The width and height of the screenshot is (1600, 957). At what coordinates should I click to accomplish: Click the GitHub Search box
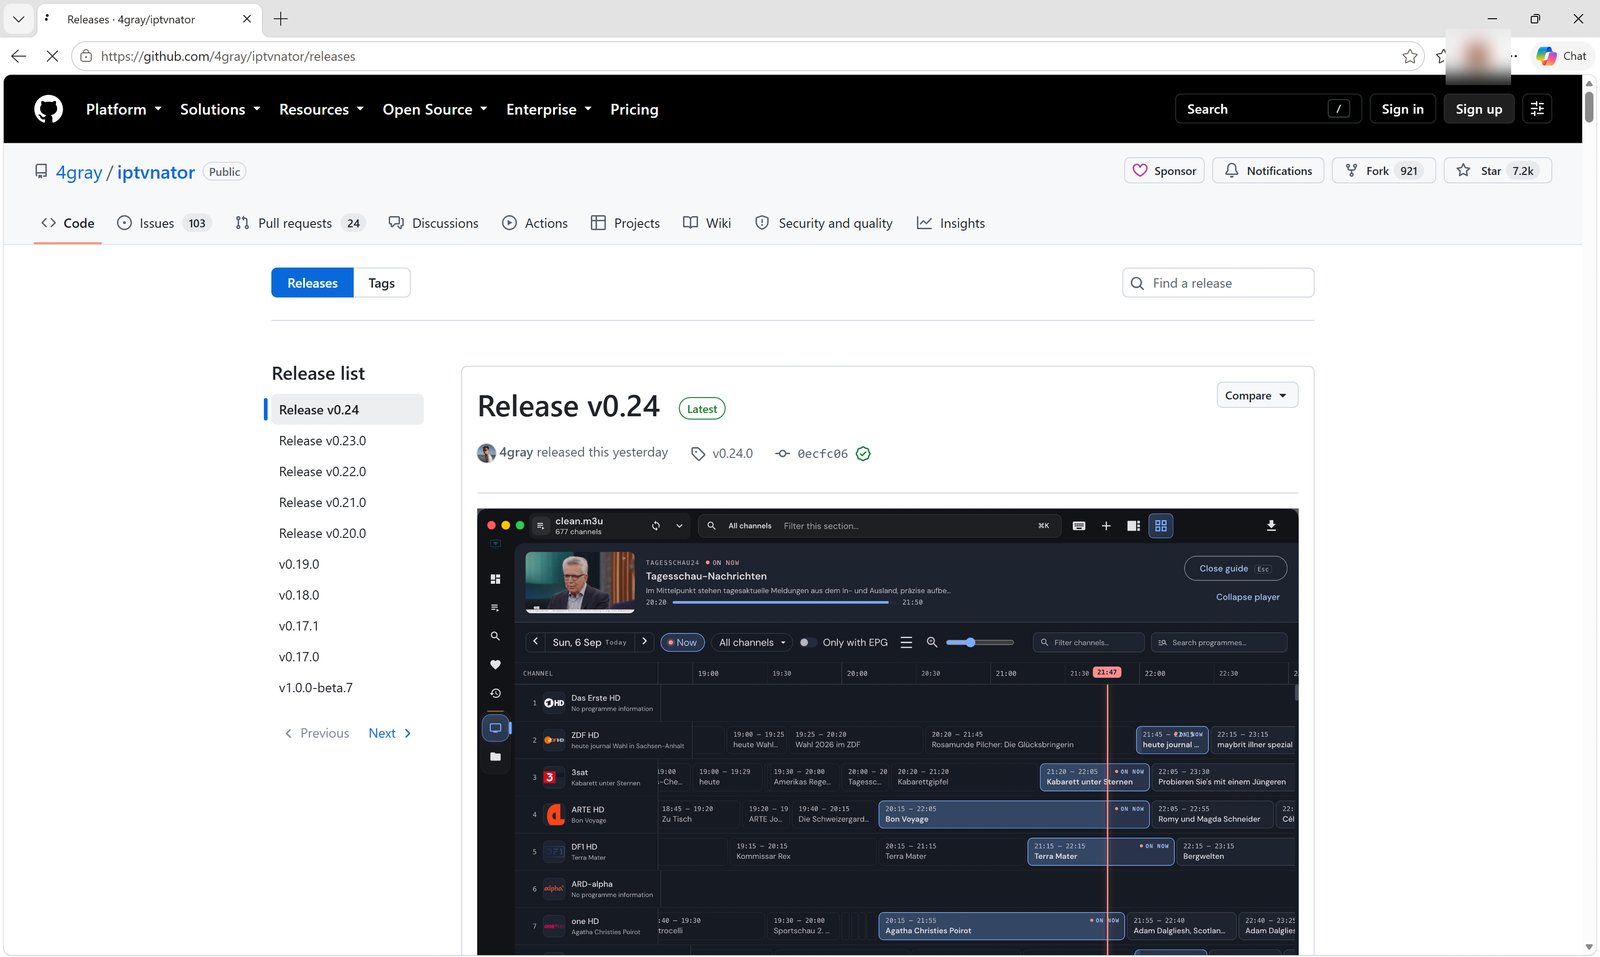[x=1268, y=109]
